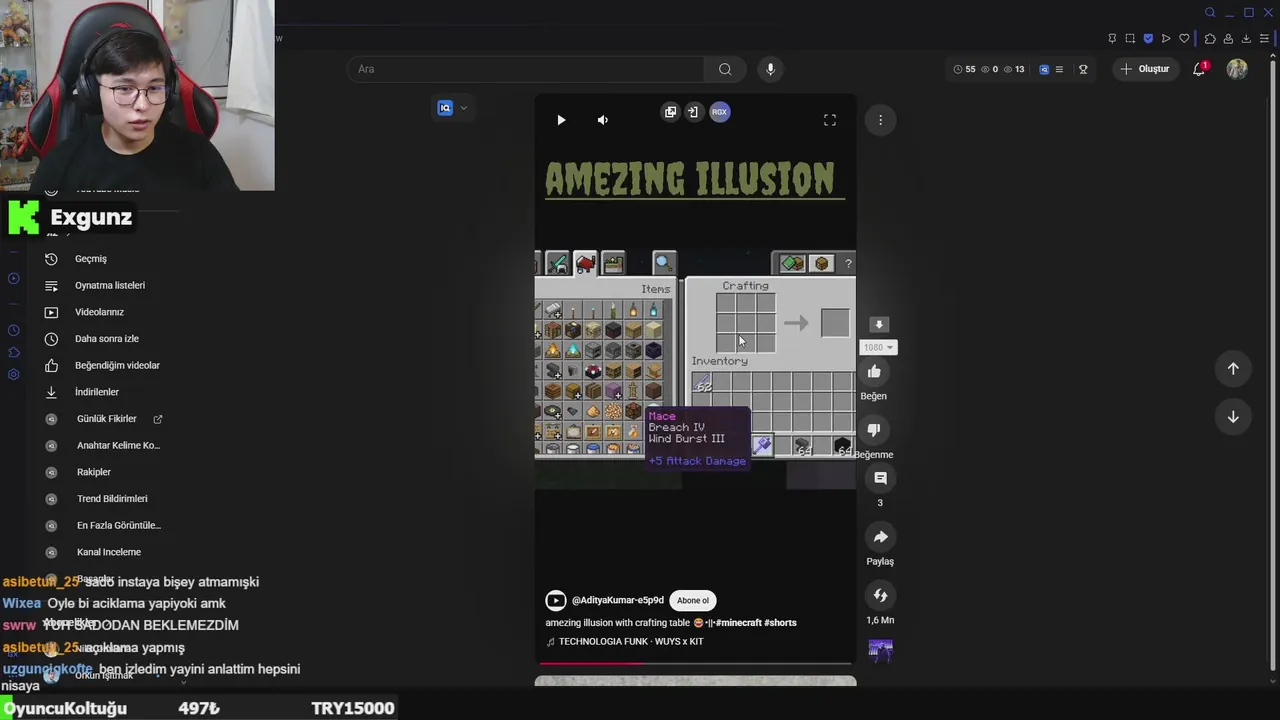Open TECHNOLOGIA FUNK sound link
The height and width of the screenshot is (720, 1280).
[x=631, y=641]
